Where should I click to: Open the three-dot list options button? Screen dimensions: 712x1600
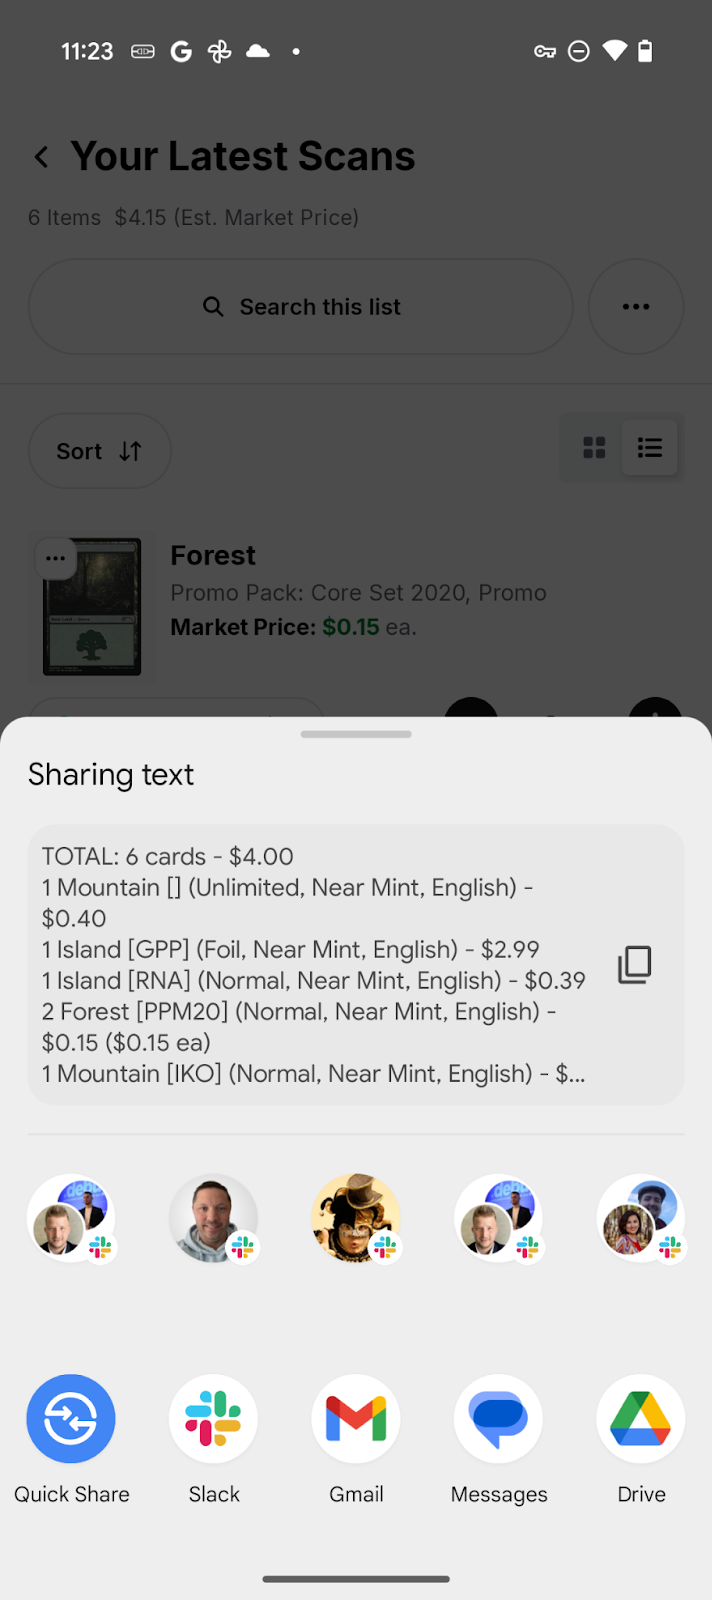tap(636, 307)
